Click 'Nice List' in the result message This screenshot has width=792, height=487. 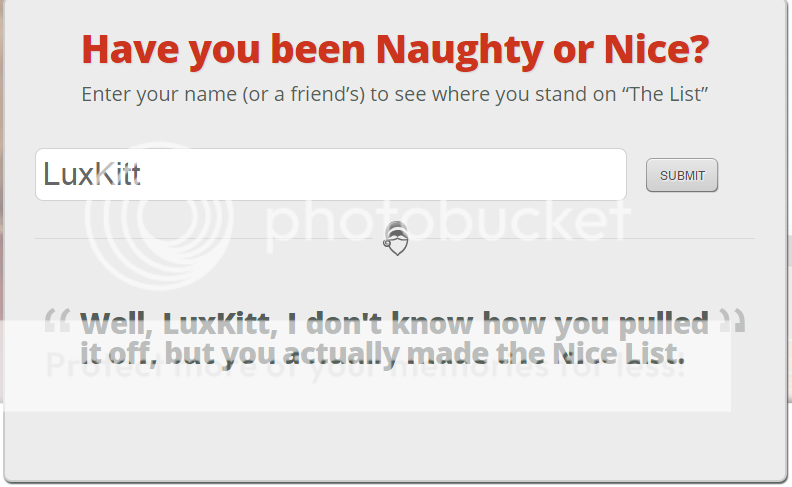618,353
